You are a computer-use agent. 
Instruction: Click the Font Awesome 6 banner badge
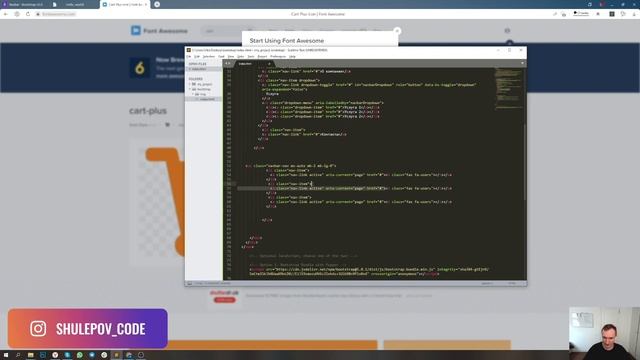tap(140, 68)
